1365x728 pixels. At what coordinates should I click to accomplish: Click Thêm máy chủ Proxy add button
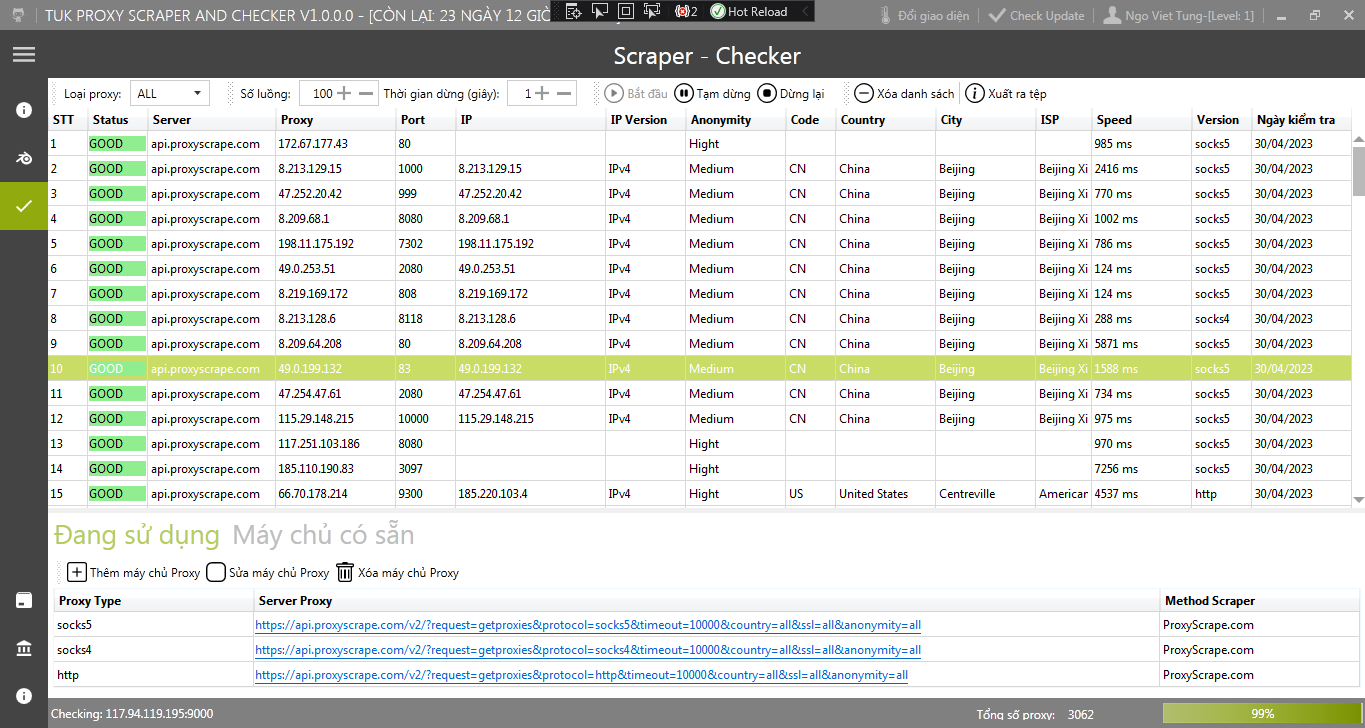pyautogui.click(x=133, y=573)
